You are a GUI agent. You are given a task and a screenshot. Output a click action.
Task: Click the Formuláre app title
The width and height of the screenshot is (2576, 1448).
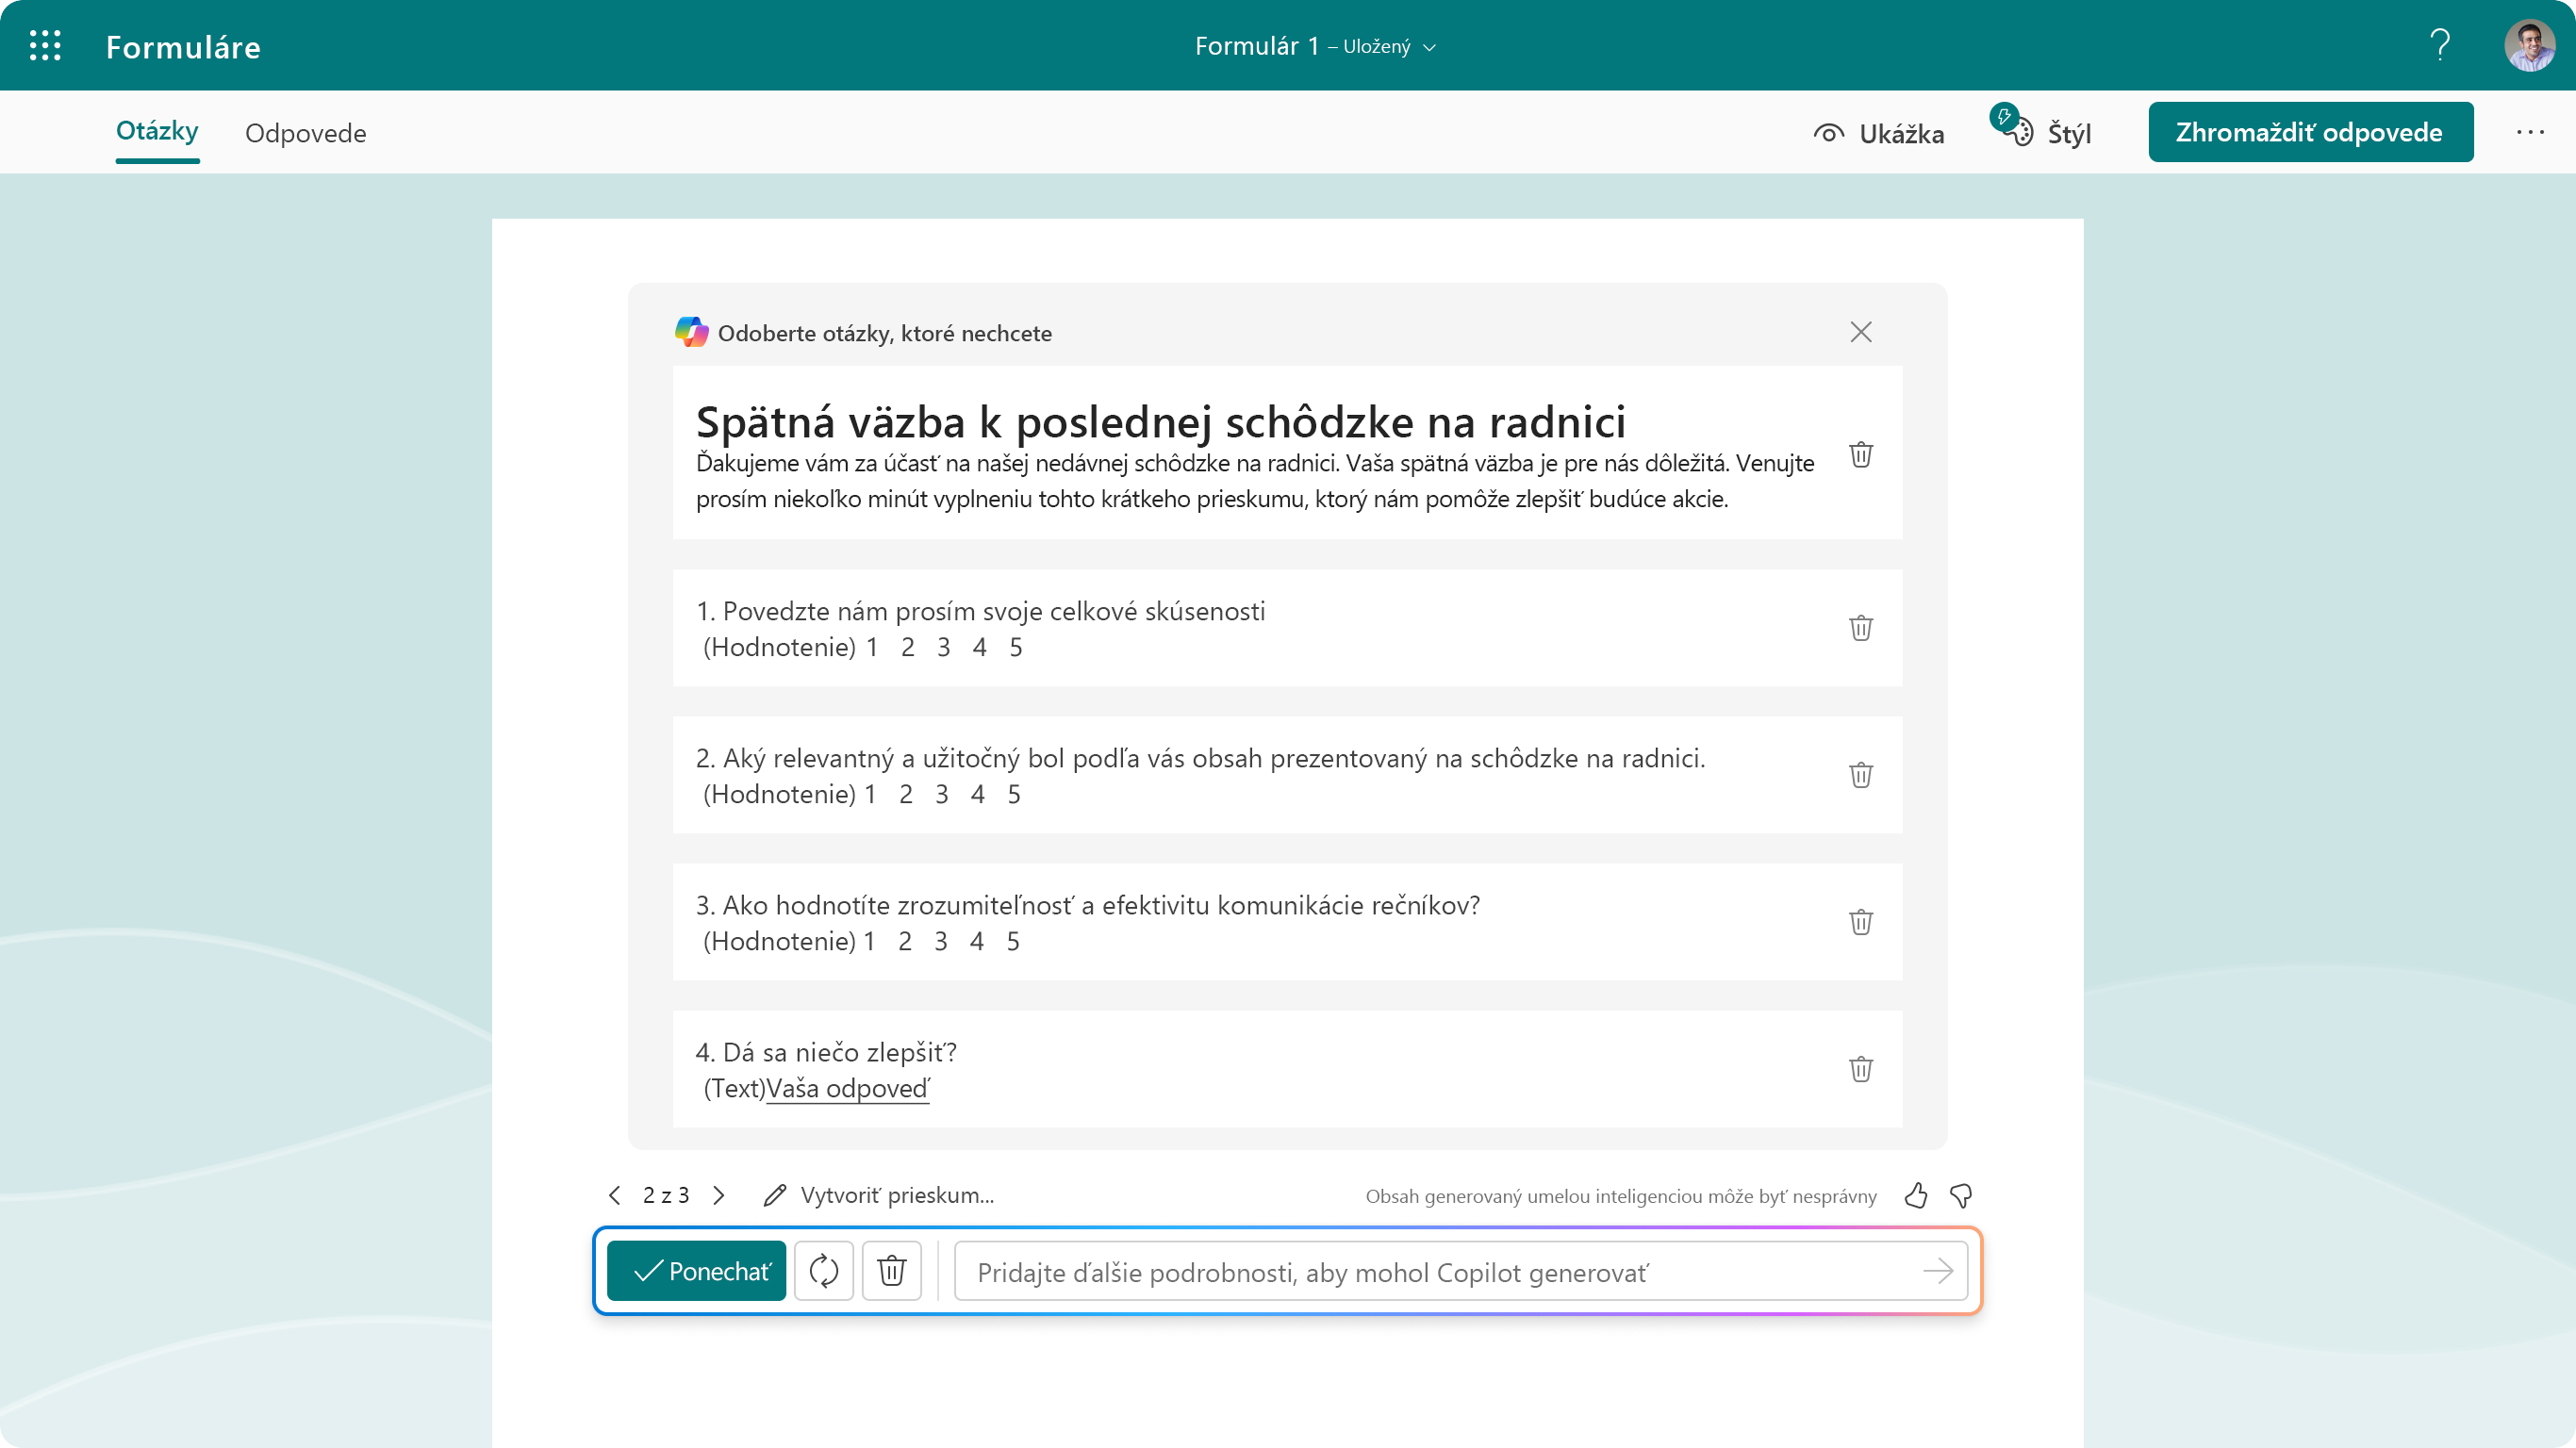pyautogui.click(x=183, y=47)
